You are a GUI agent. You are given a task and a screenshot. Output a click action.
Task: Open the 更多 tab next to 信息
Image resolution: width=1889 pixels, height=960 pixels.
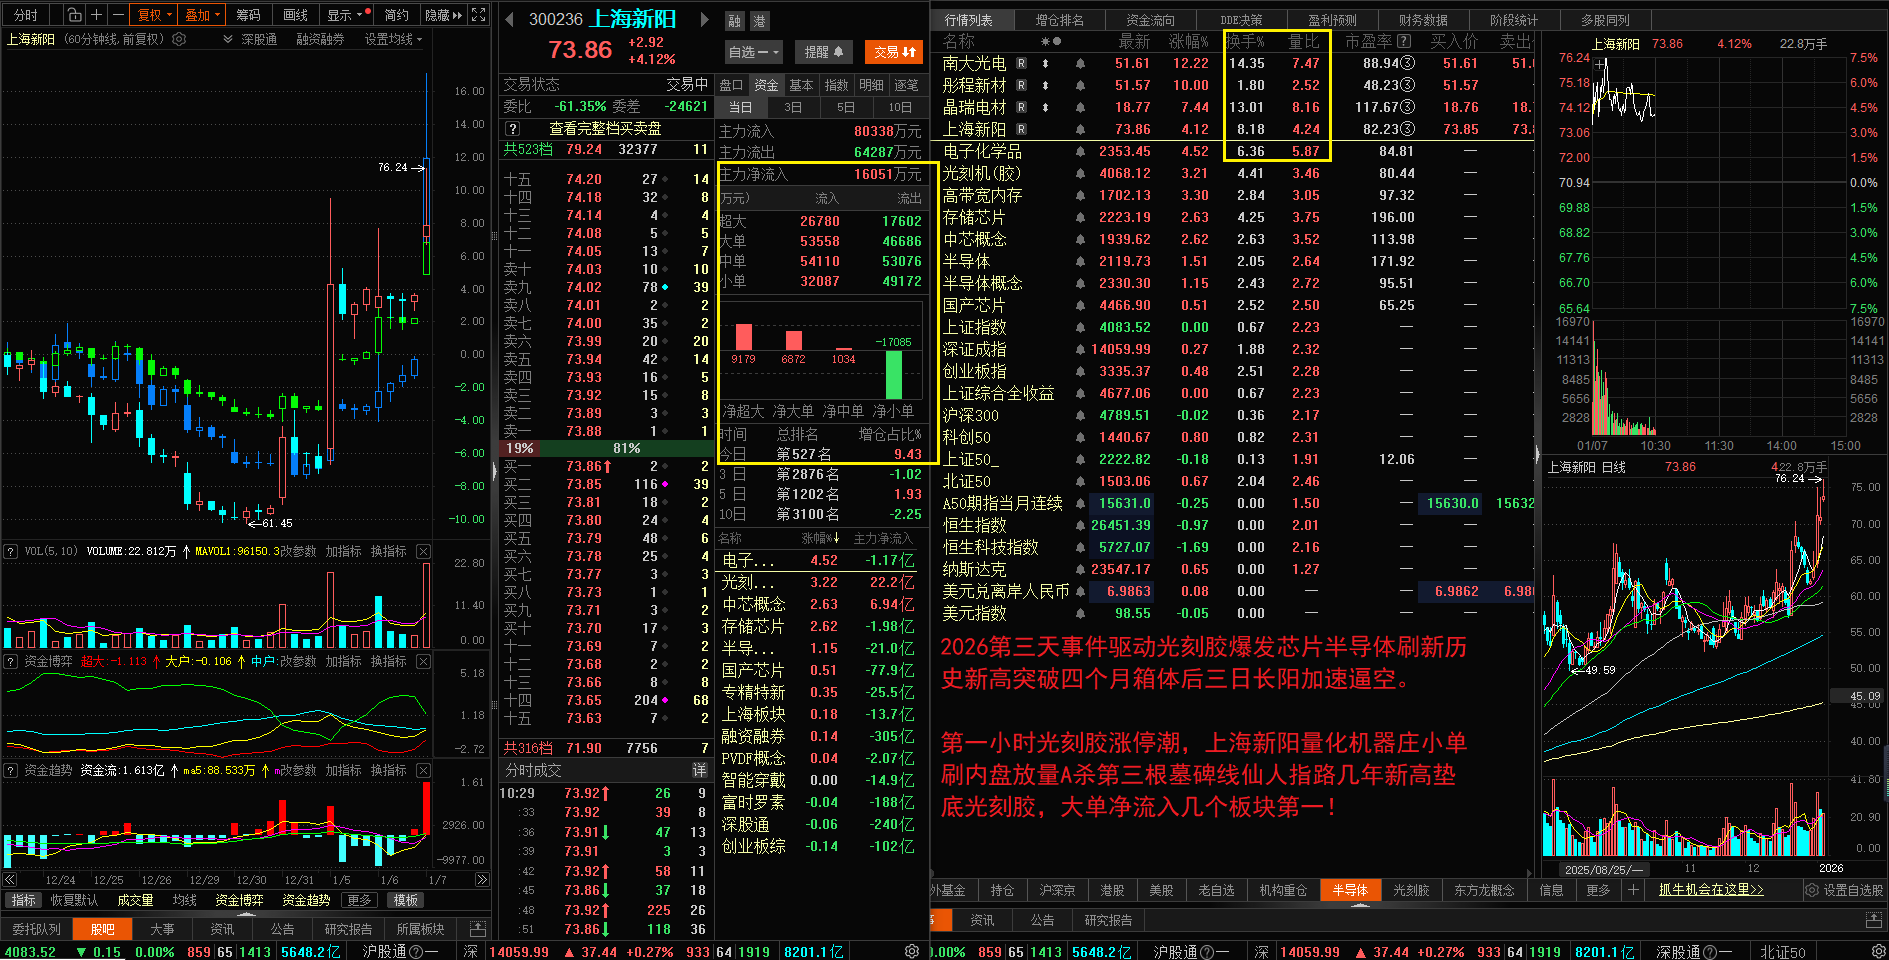[x=1598, y=889]
